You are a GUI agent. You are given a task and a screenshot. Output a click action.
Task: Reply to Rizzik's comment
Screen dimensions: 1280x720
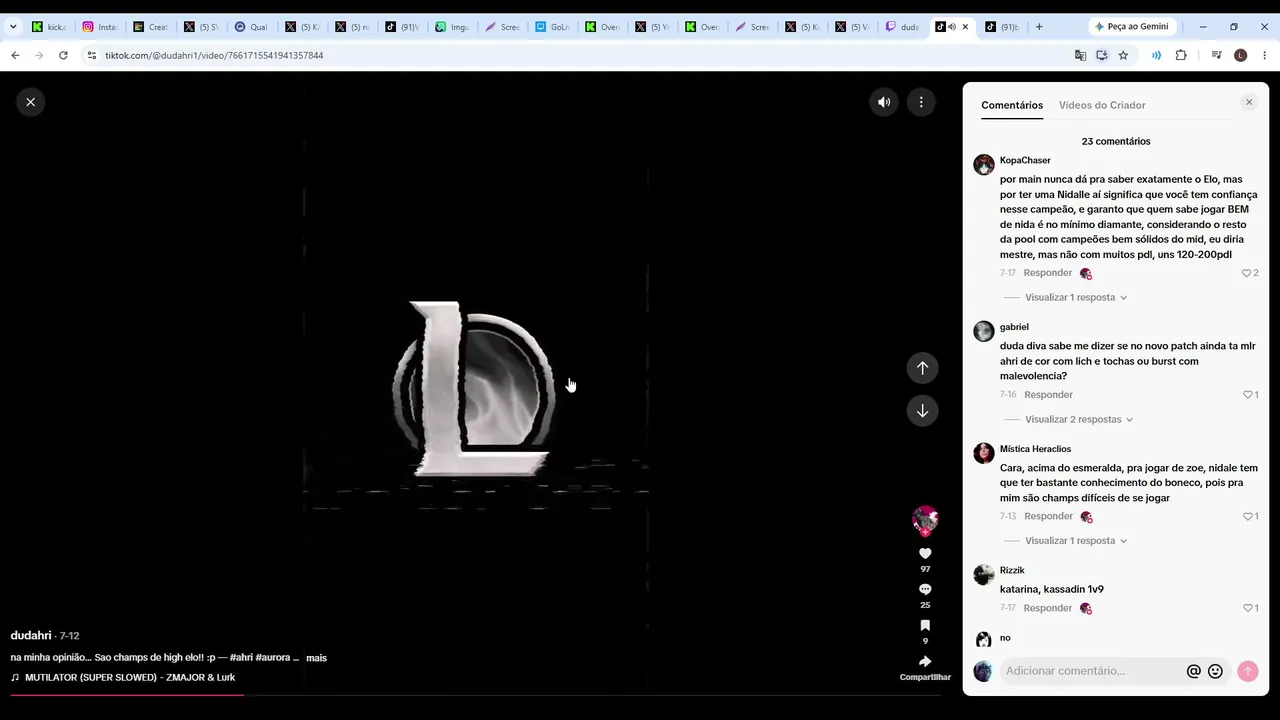click(1048, 608)
